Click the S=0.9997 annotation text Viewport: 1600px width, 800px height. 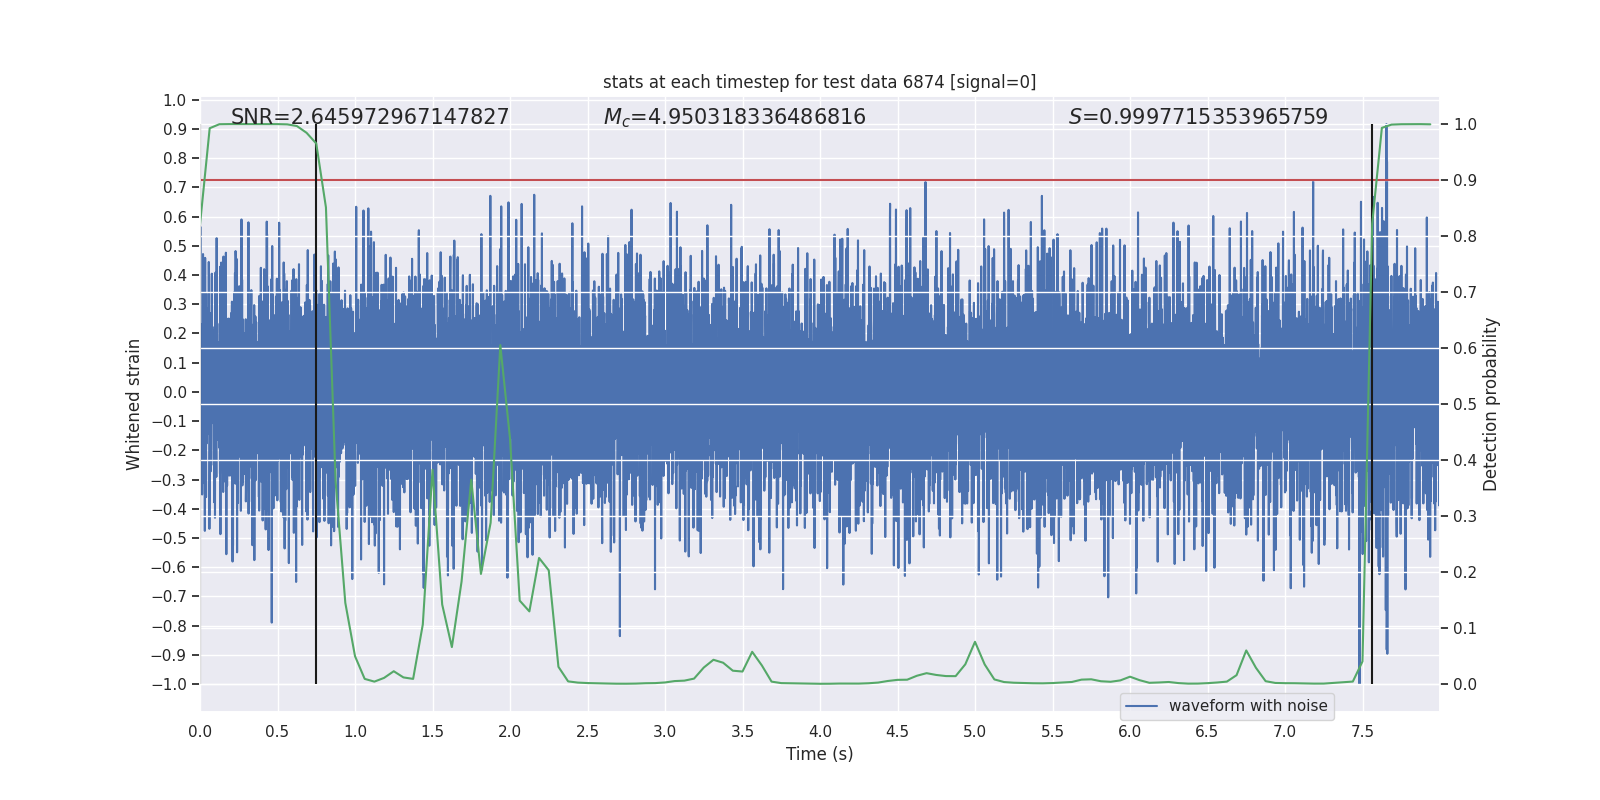pos(1198,117)
